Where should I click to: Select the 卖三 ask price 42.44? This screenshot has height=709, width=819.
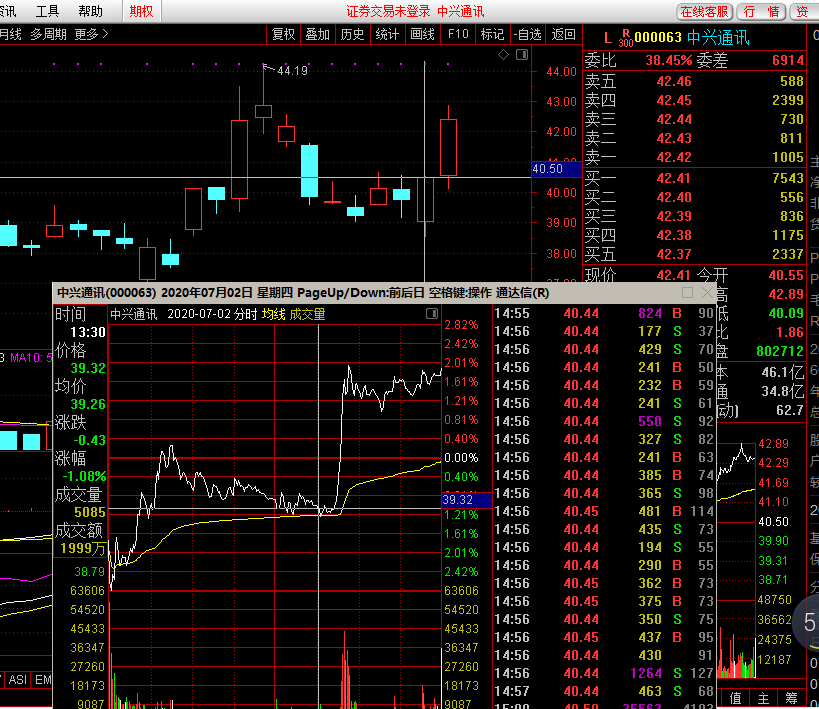pyautogui.click(x=674, y=119)
